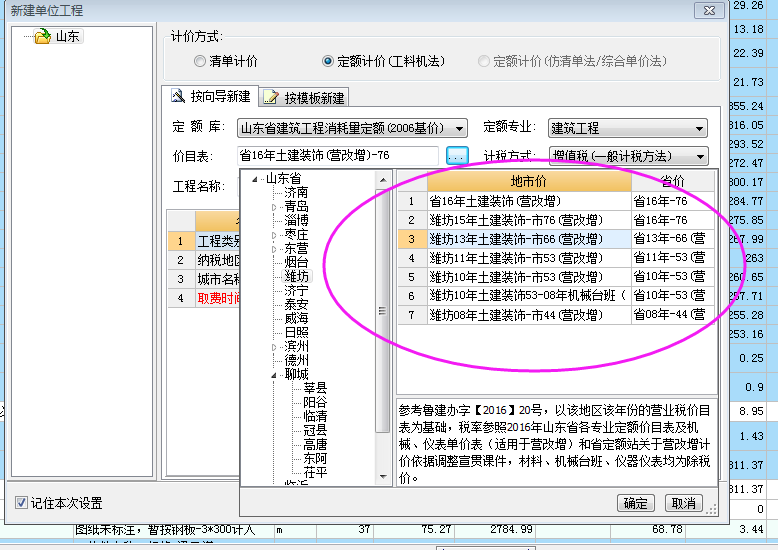The height and width of the screenshot is (550, 778).
Task: Click the 城市名称 row in settings table
Action: click(204, 279)
